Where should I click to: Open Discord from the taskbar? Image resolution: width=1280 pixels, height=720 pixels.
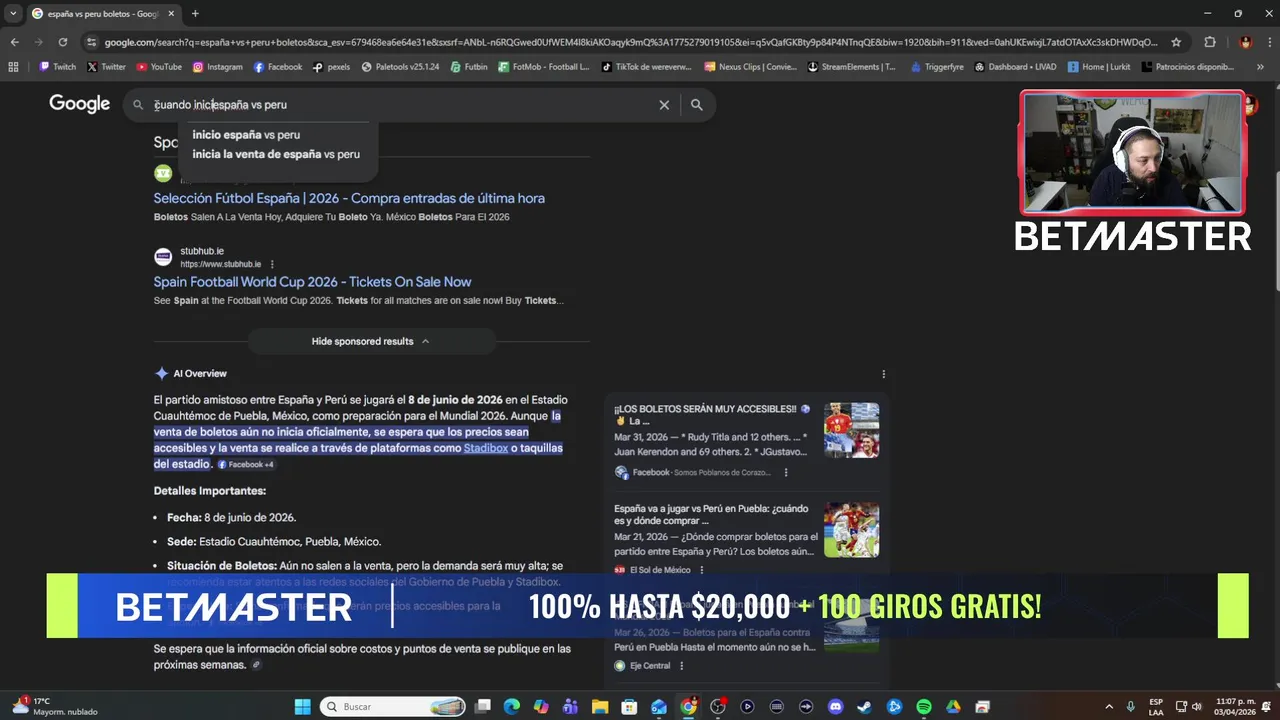point(836,707)
